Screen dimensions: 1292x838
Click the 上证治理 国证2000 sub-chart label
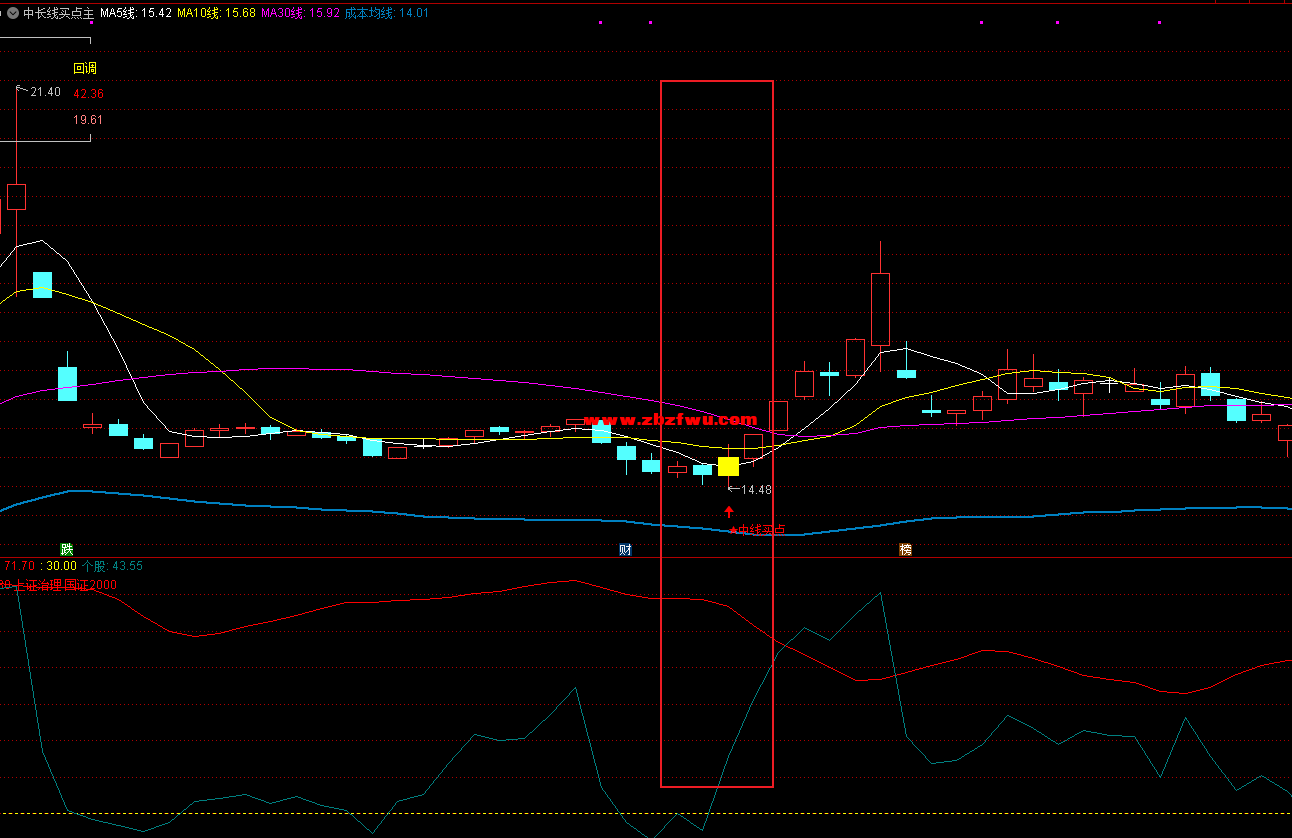point(62,585)
